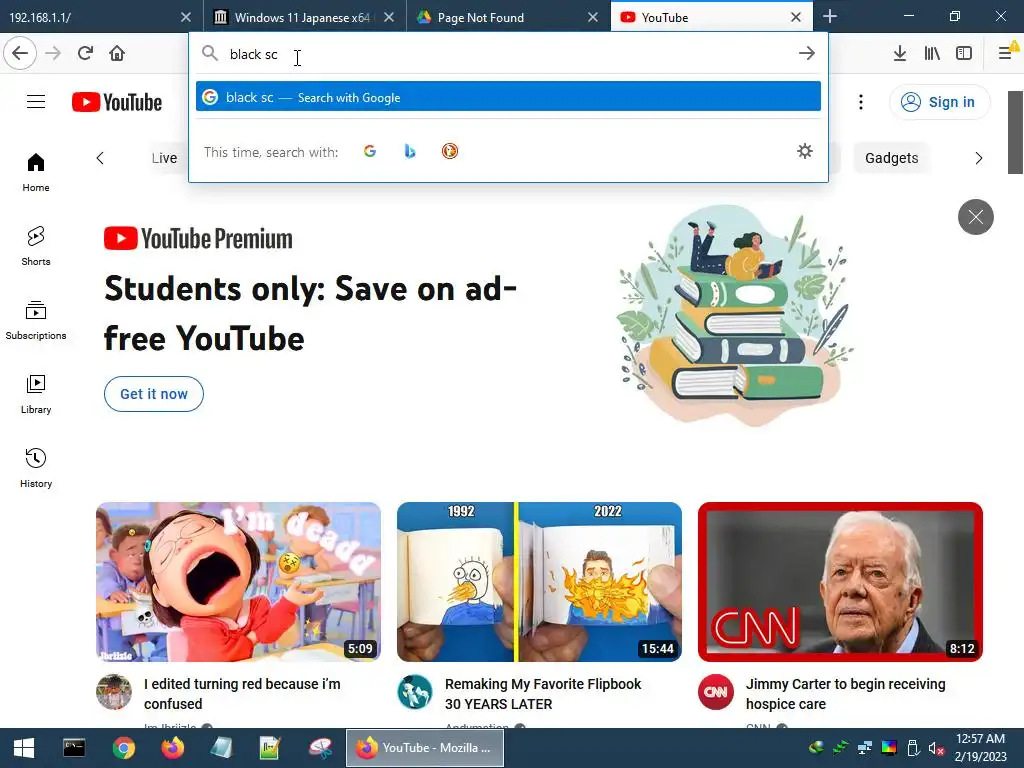Open Library in YouTube sidebar
The image size is (1024, 768).
point(36,394)
